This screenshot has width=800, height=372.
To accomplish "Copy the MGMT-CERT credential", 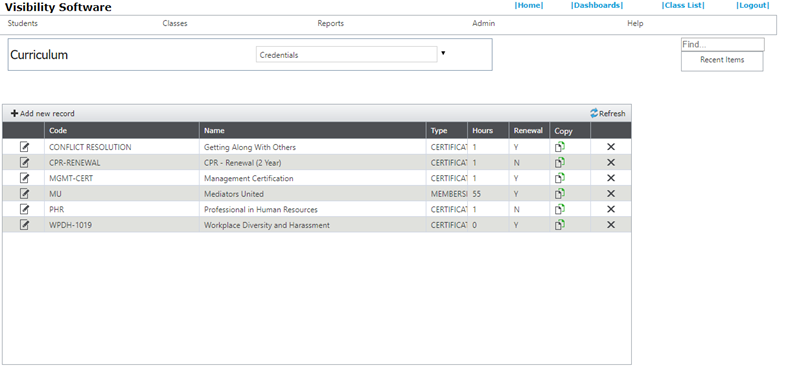I will [560, 178].
